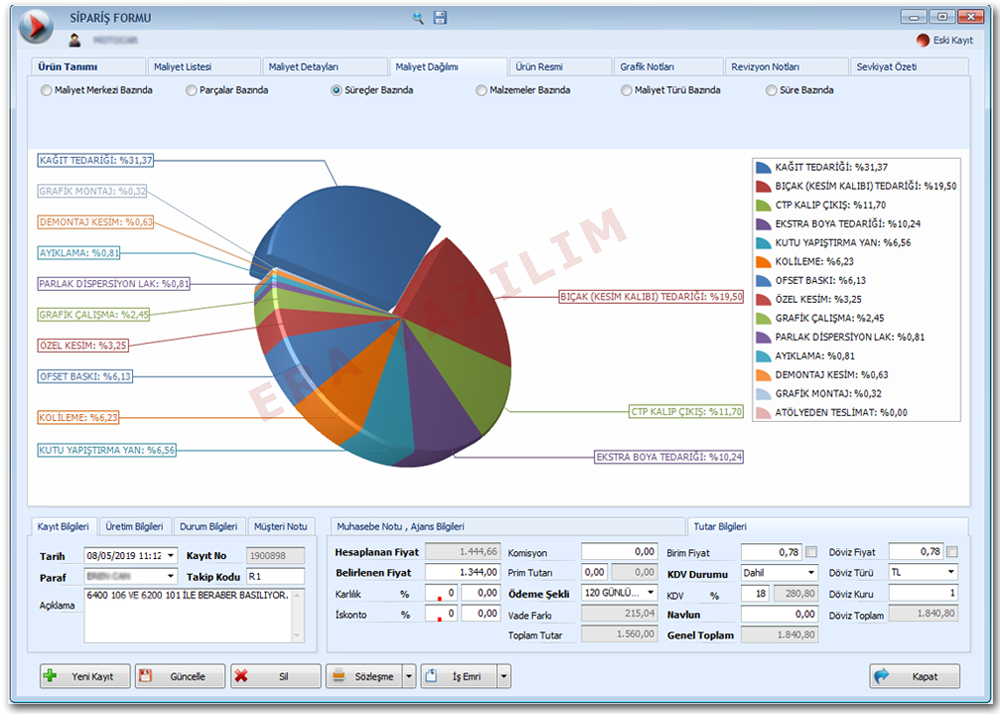Click the blue arrow Kapat icon
The height and width of the screenshot is (714, 1000).
click(882, 676)
